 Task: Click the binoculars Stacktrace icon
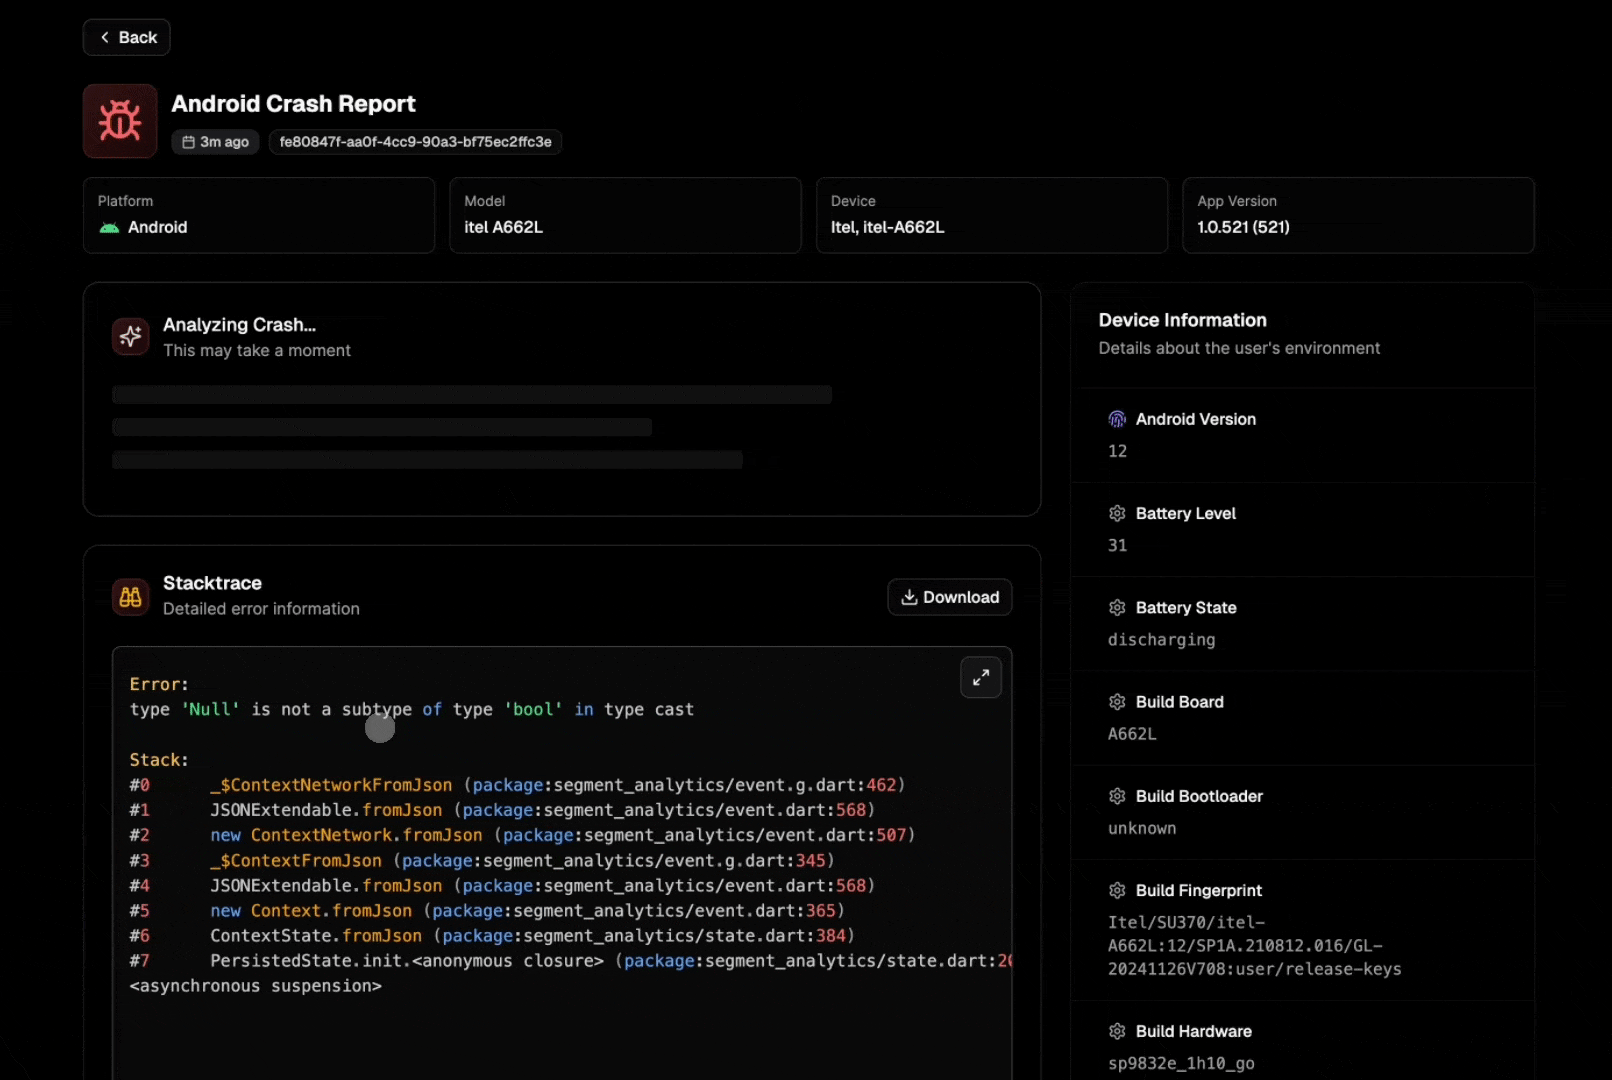(x=131, y=597)
